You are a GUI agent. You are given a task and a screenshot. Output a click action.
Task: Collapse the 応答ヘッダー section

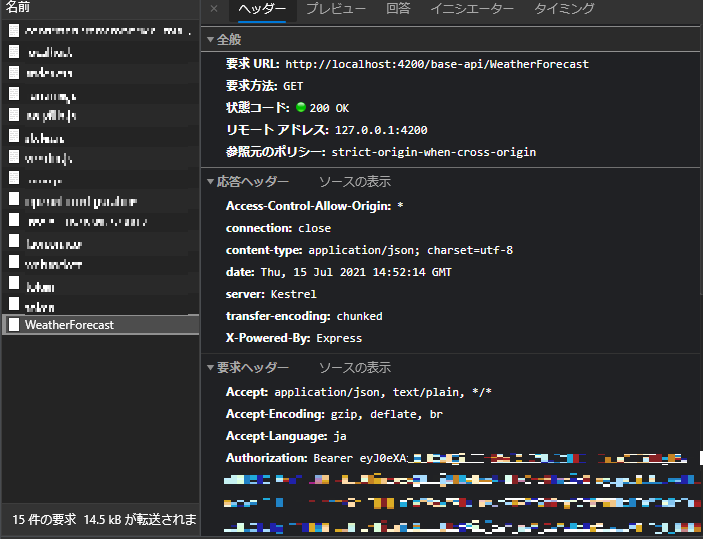(x=210, y=182)
